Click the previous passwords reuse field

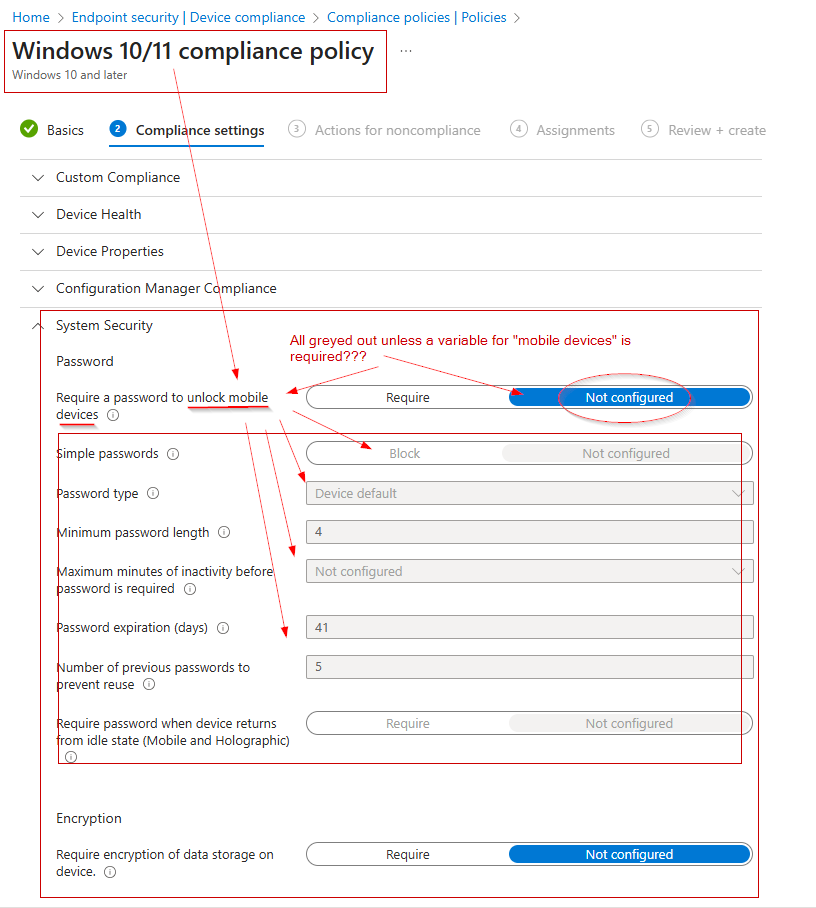529,667
